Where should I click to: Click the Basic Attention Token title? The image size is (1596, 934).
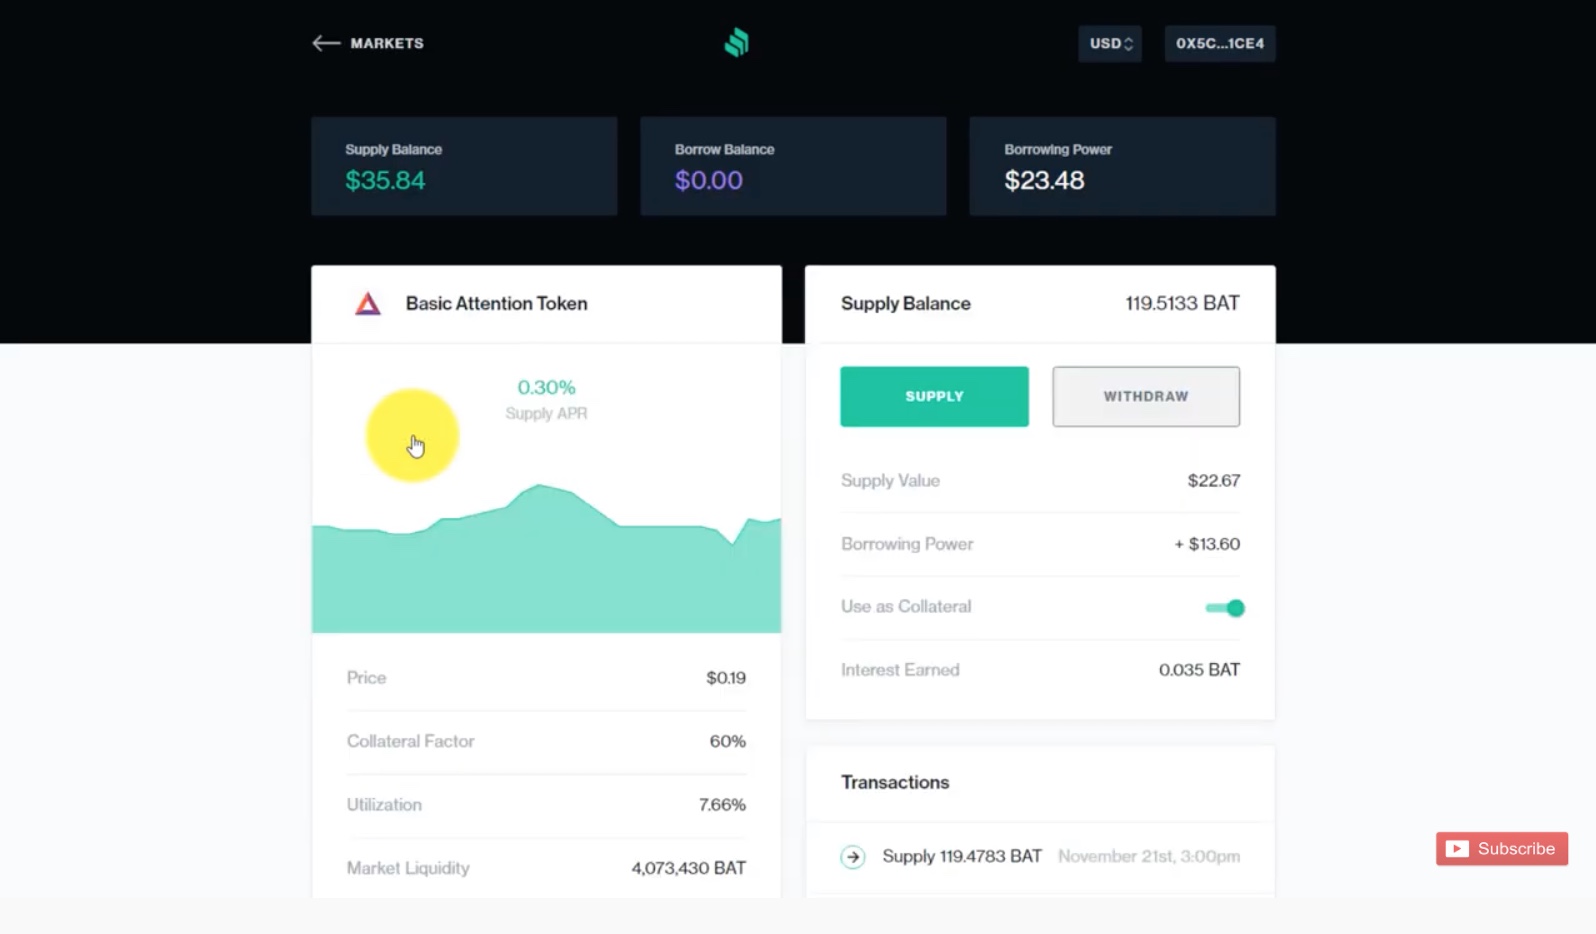coord(496,303)
